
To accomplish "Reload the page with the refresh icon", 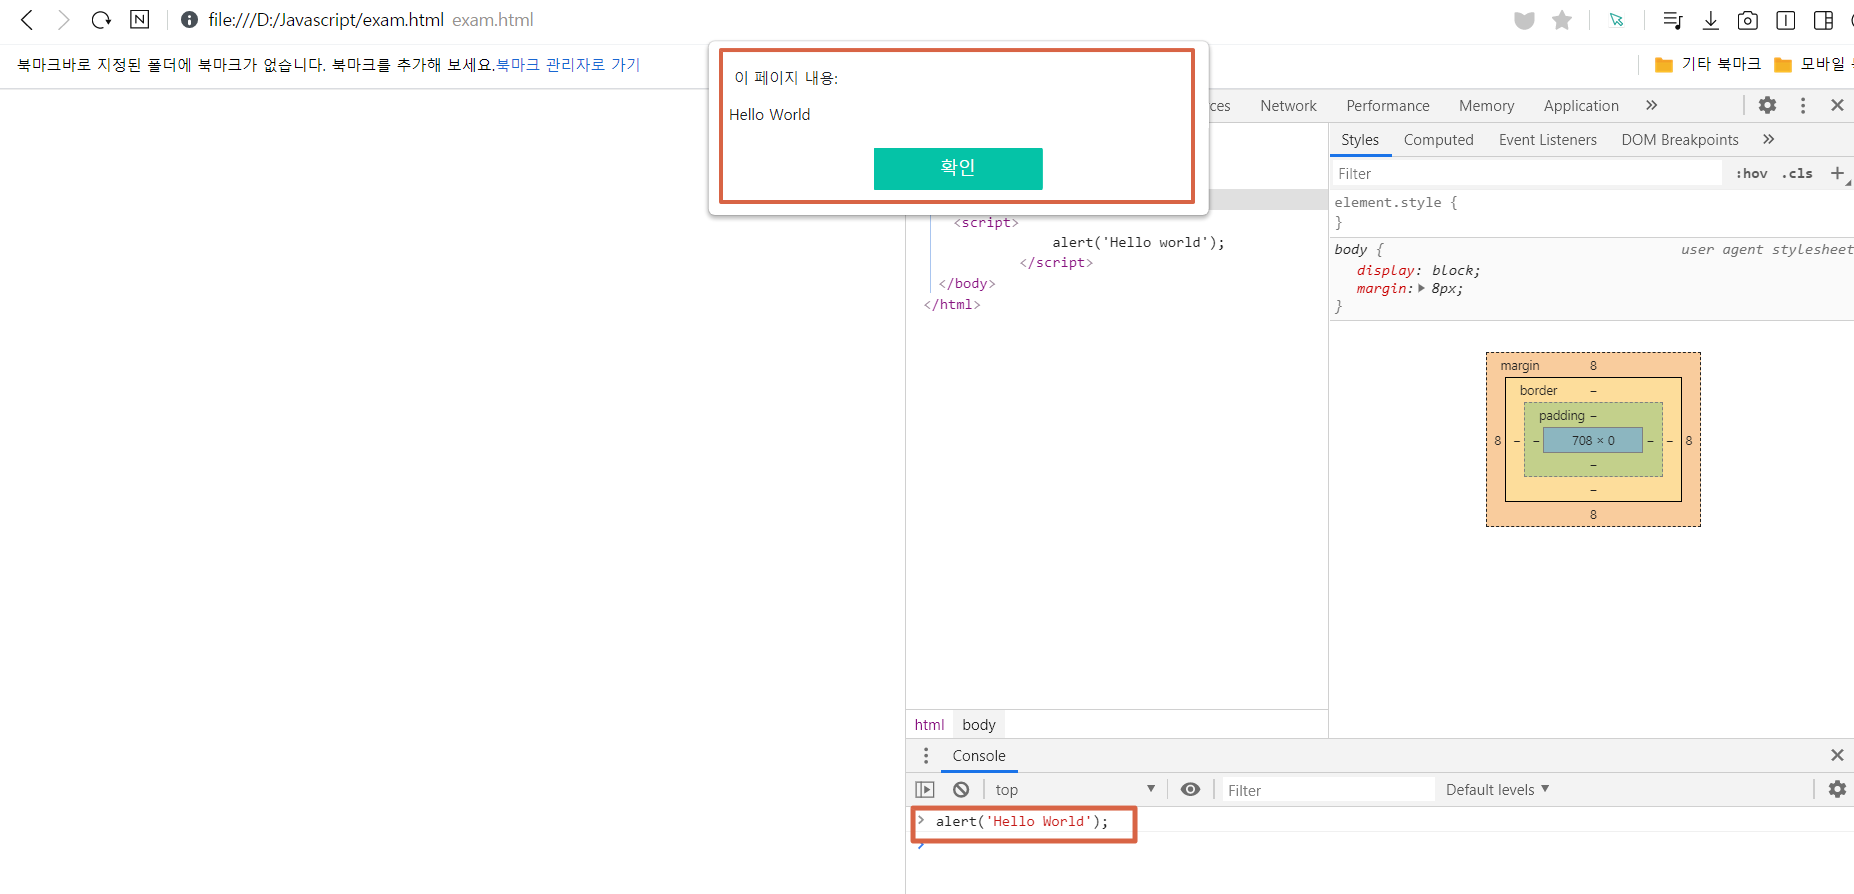I will [101, 20].
